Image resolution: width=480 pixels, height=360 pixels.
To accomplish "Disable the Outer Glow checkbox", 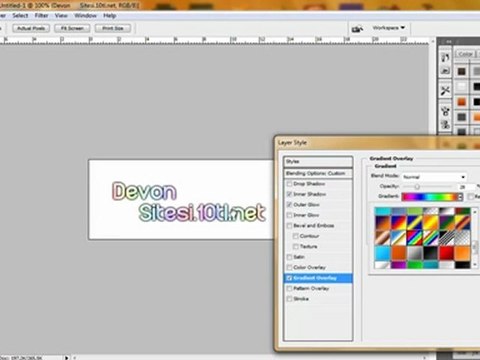I will [289, 204].
